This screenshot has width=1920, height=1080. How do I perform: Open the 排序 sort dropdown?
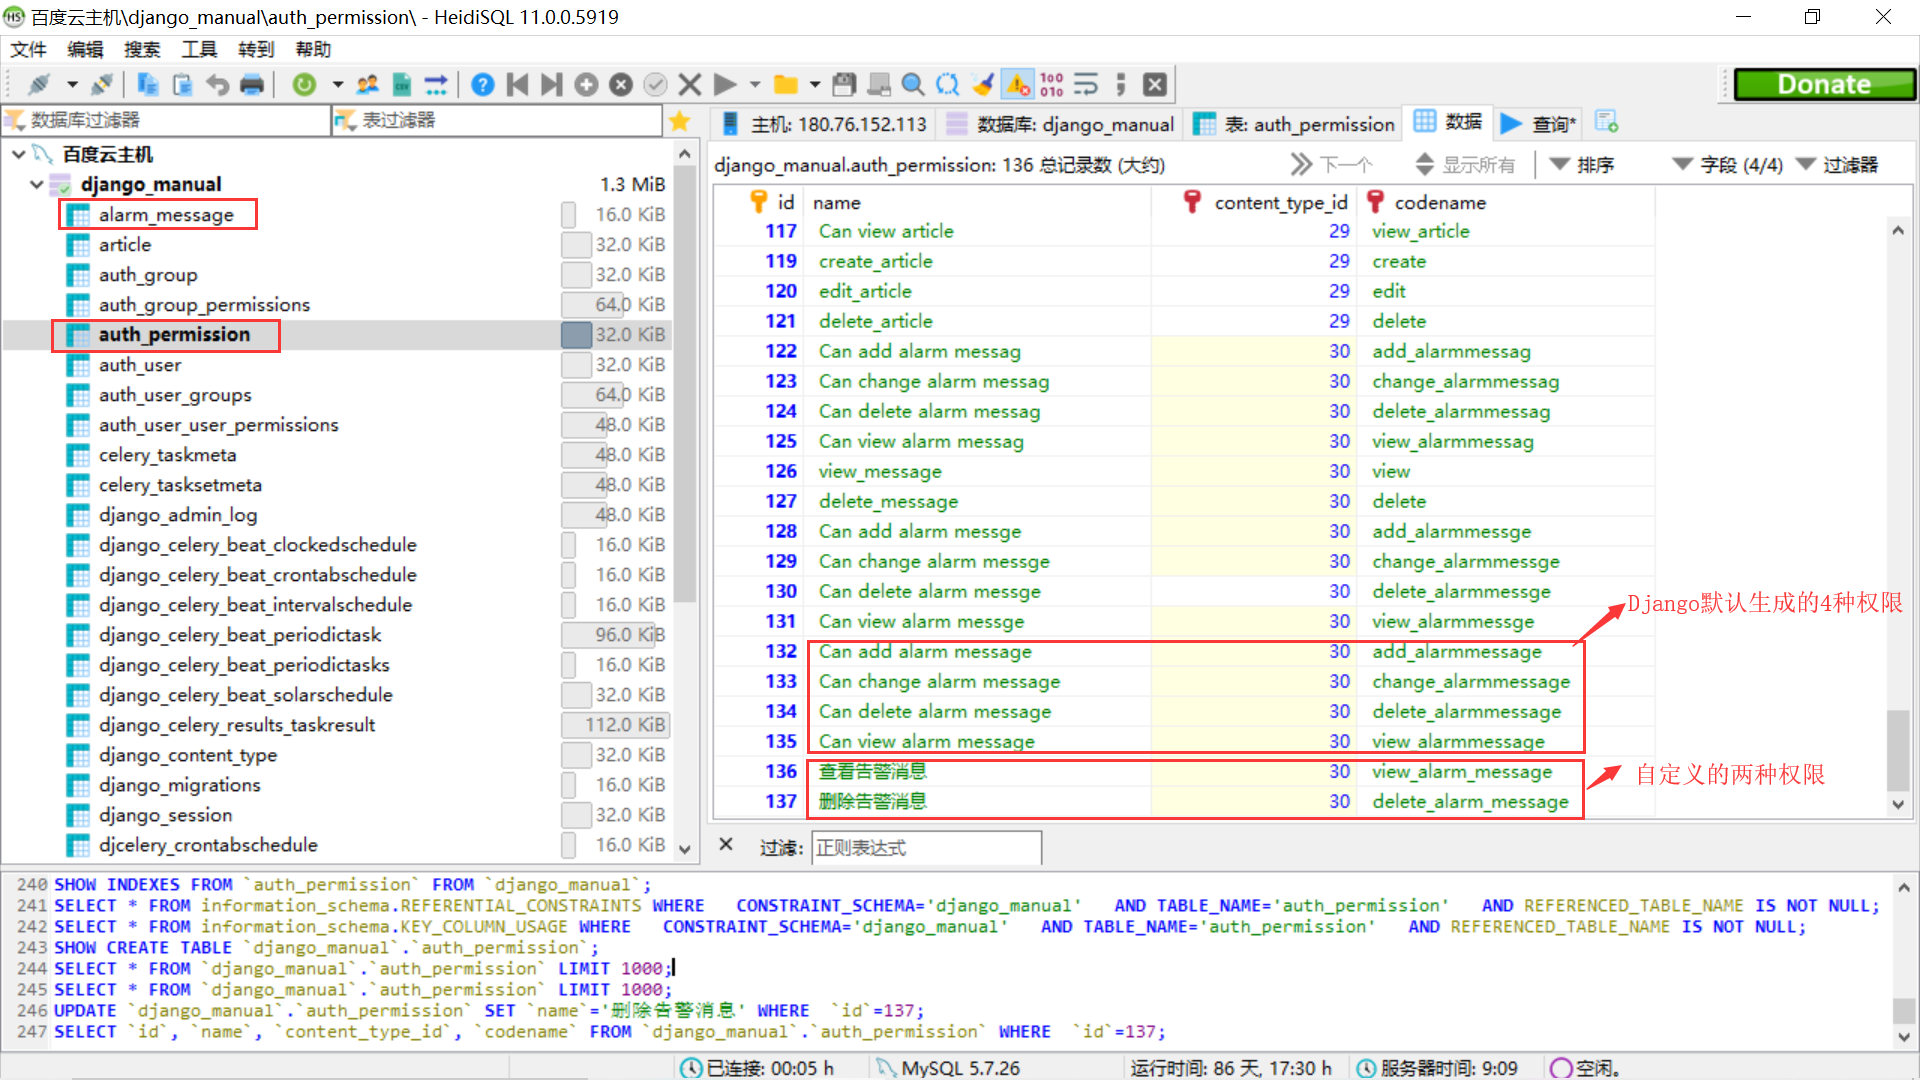click(x=1582, y=165)
